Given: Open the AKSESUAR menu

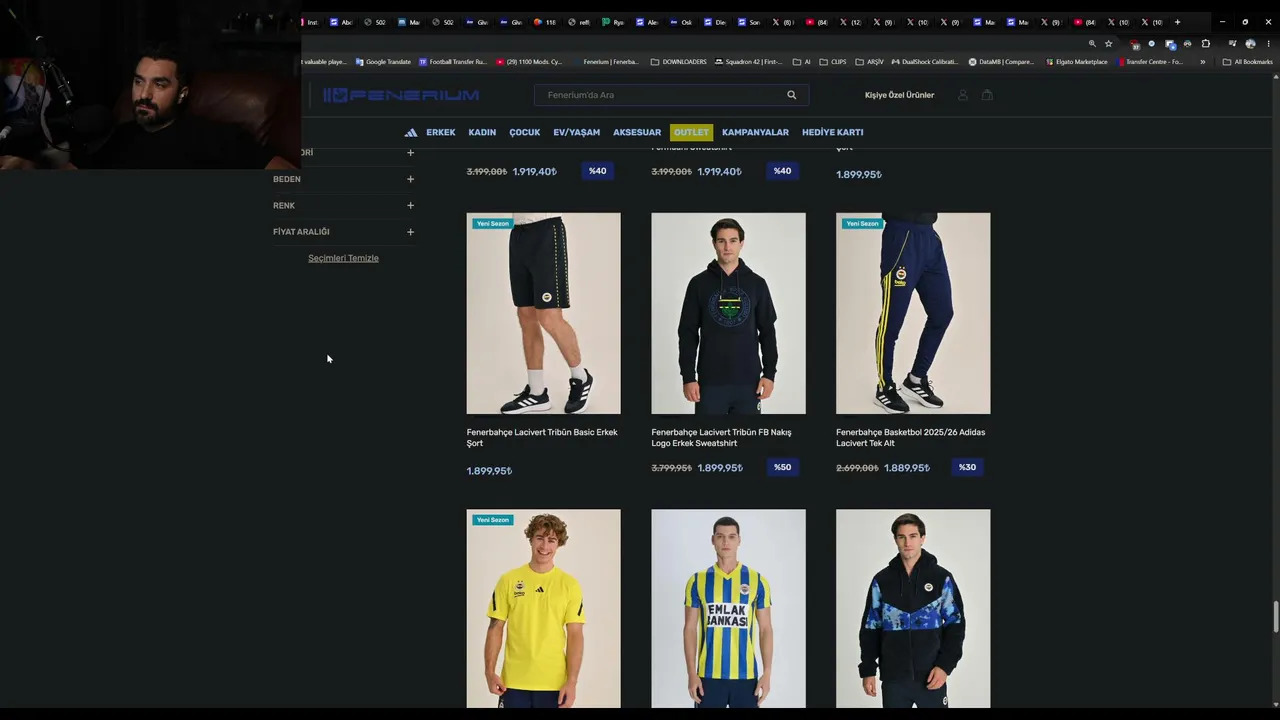Looking at the screenshot, I should tap(637, 132).
